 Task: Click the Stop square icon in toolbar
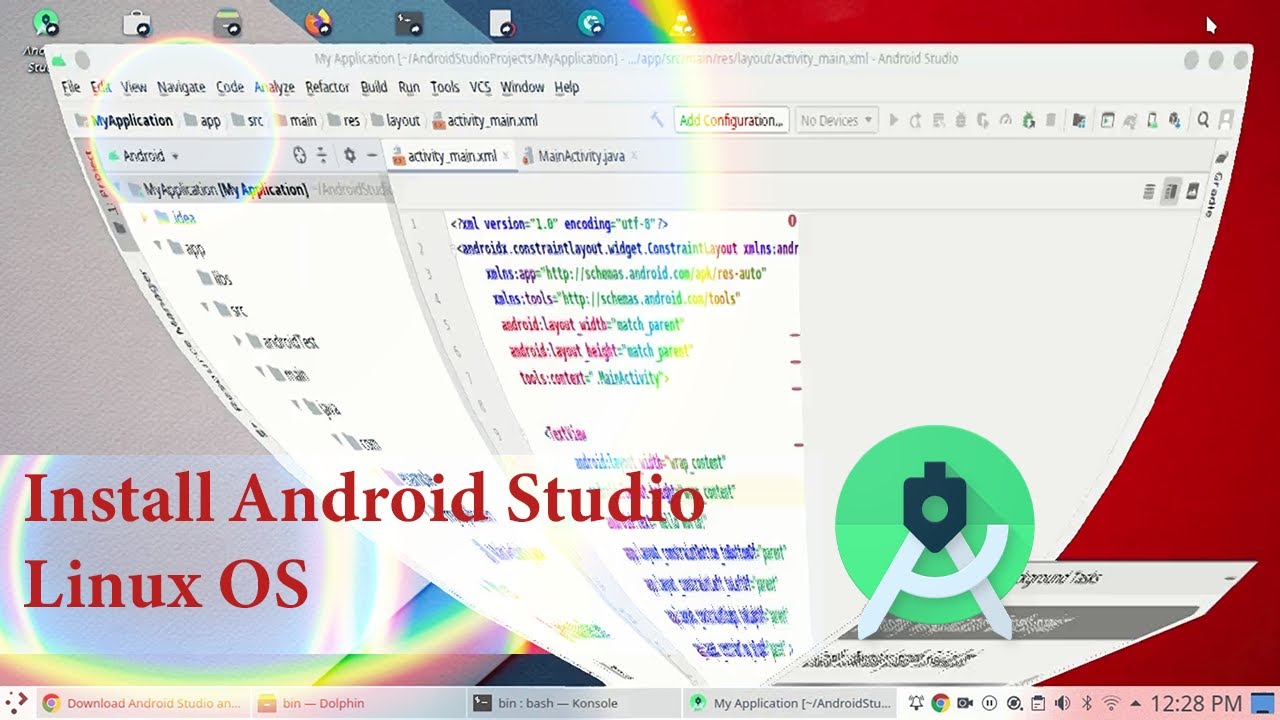1050,120
